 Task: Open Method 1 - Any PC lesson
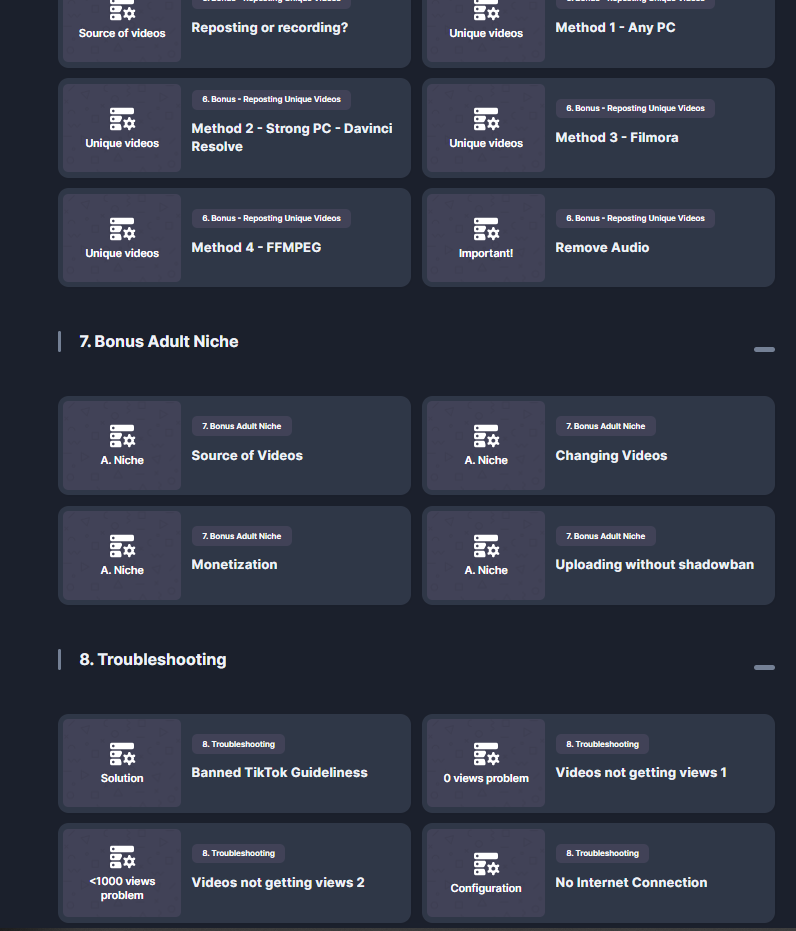click(615, 27)
